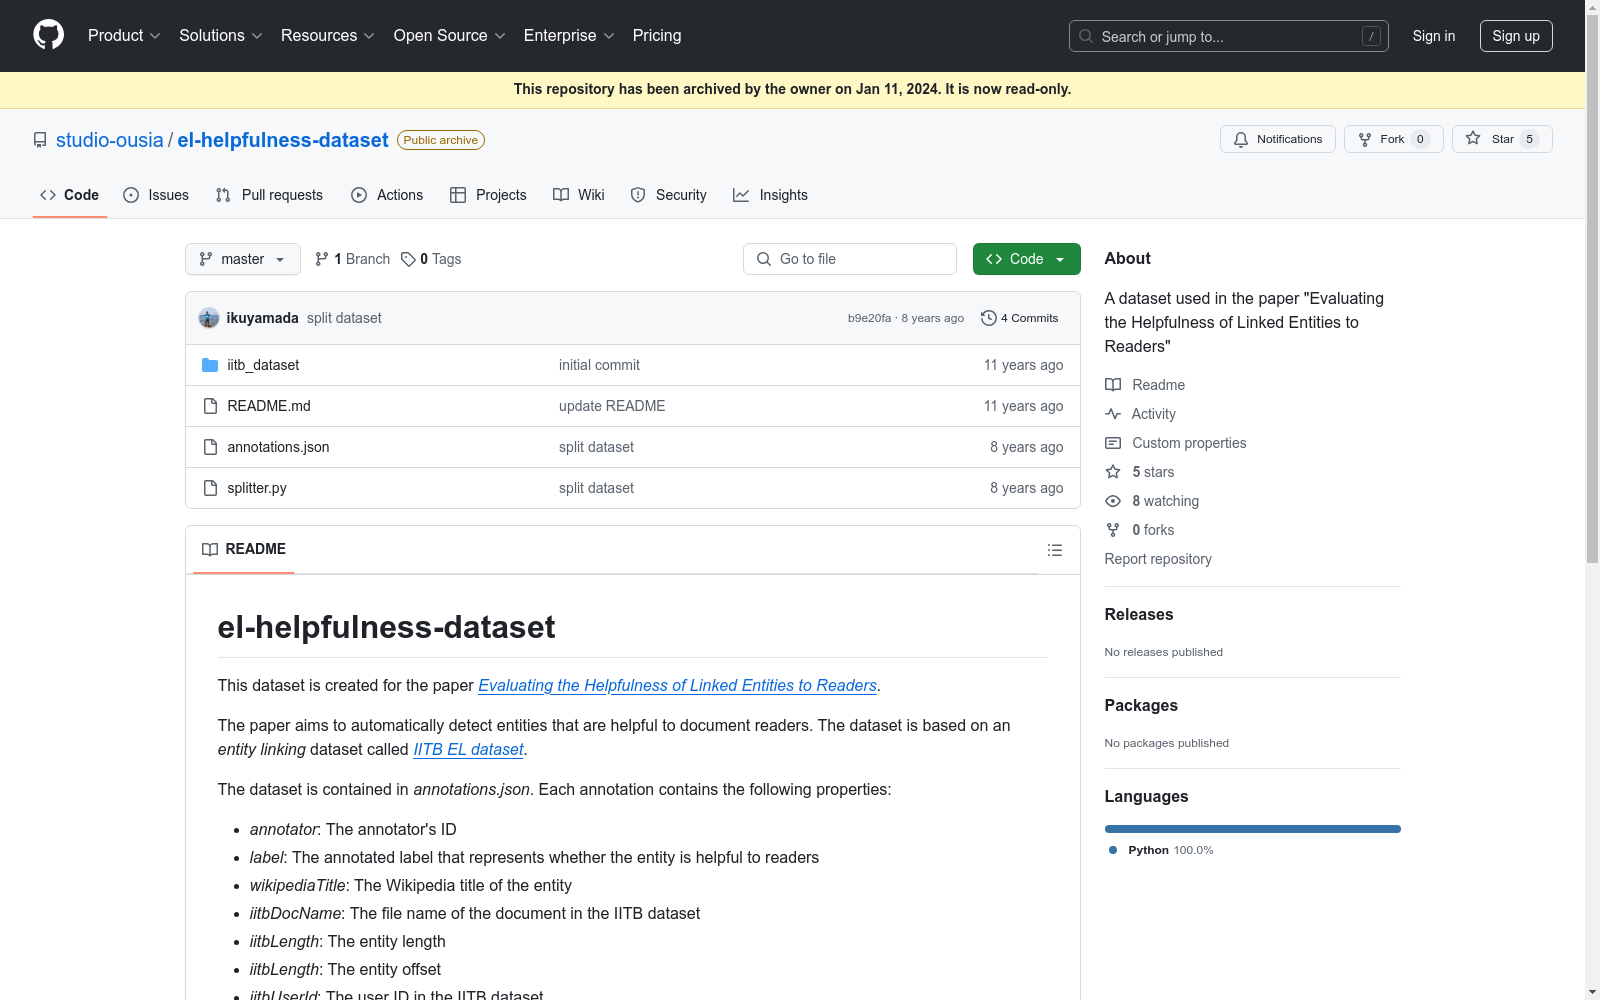This screenshot has width=1600, height=1000.
Task: Open the README outline icon
Action: pyautogui.click(x=1055, y=550)
